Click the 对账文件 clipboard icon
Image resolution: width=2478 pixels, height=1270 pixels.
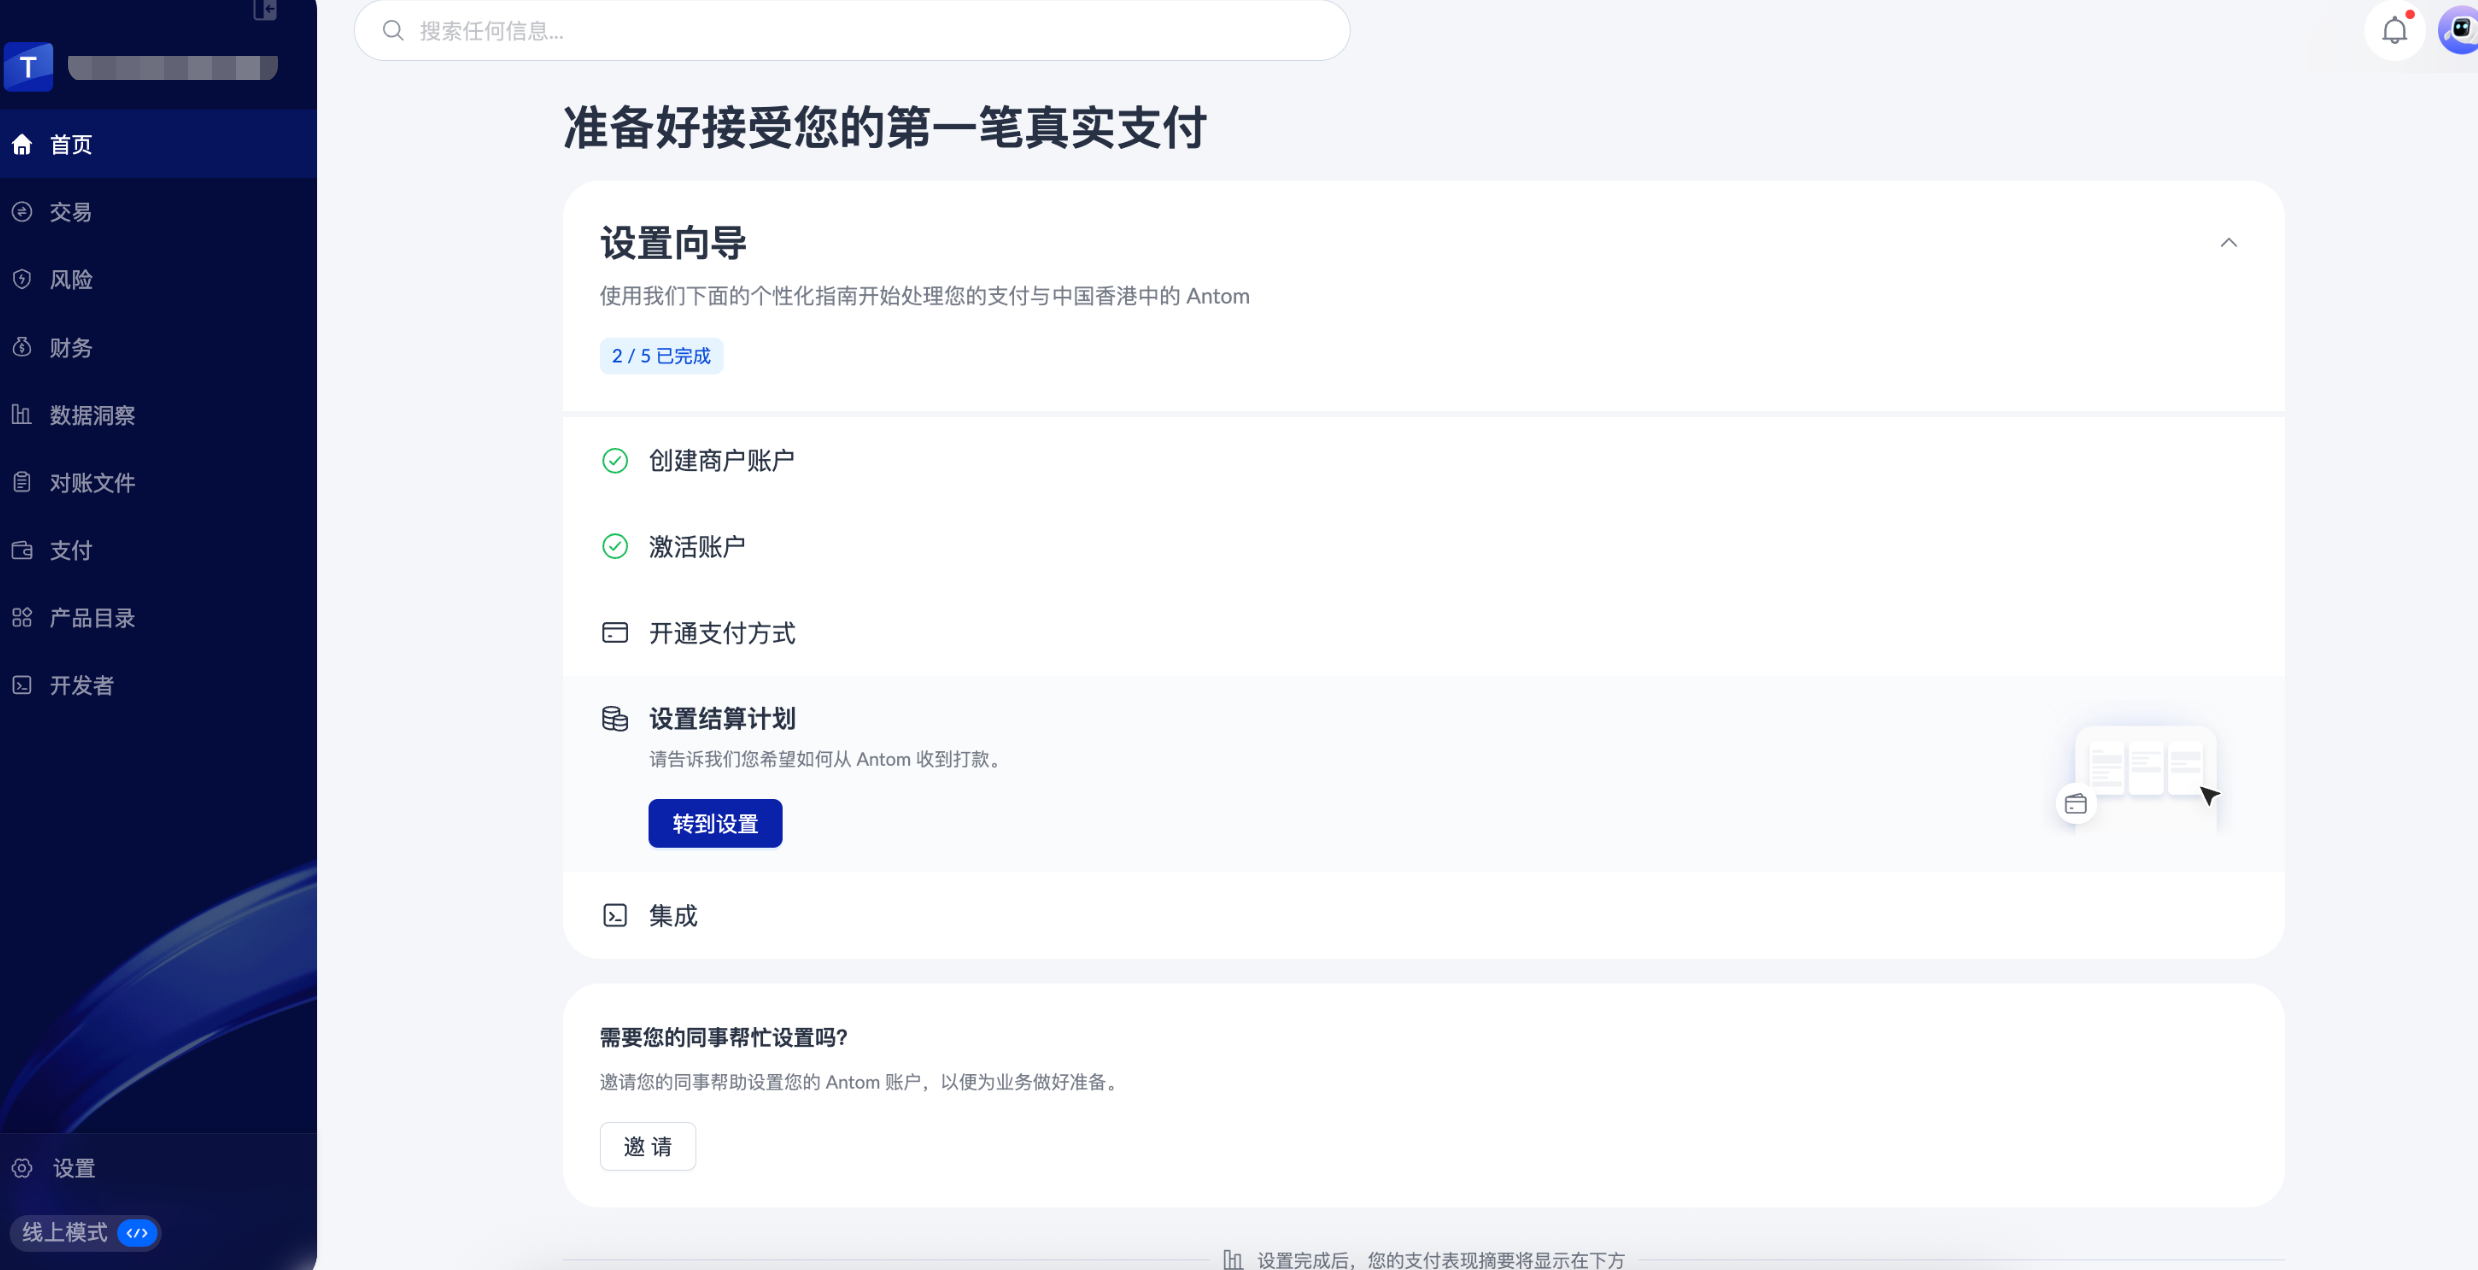(x=22, y=482)
